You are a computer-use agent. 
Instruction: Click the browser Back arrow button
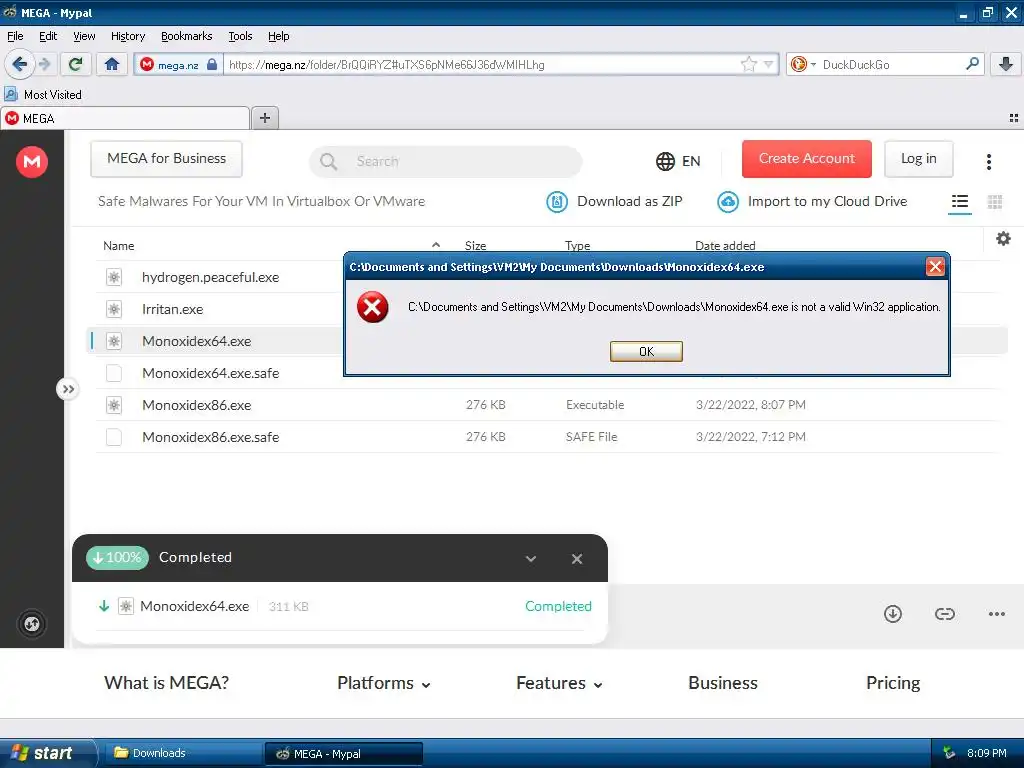(19, 64)
